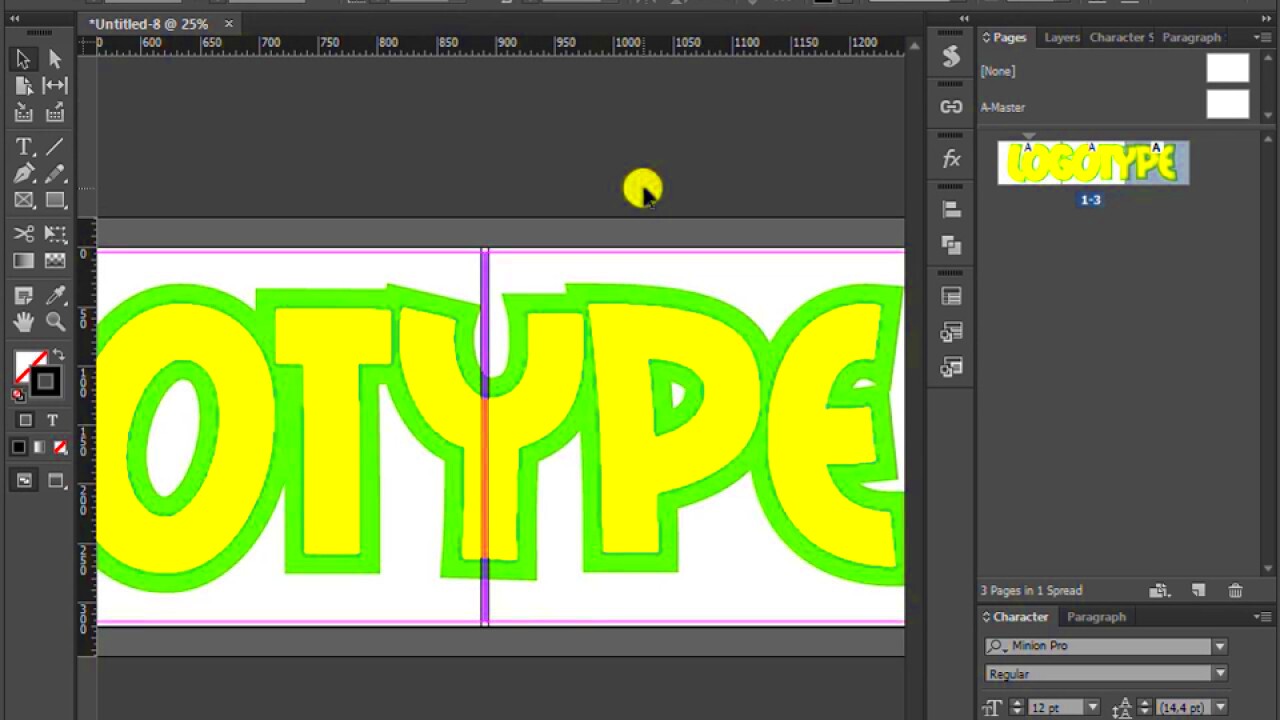
Task: Delete selected pages with trash icon
Action: click(x=1235, y=591)
